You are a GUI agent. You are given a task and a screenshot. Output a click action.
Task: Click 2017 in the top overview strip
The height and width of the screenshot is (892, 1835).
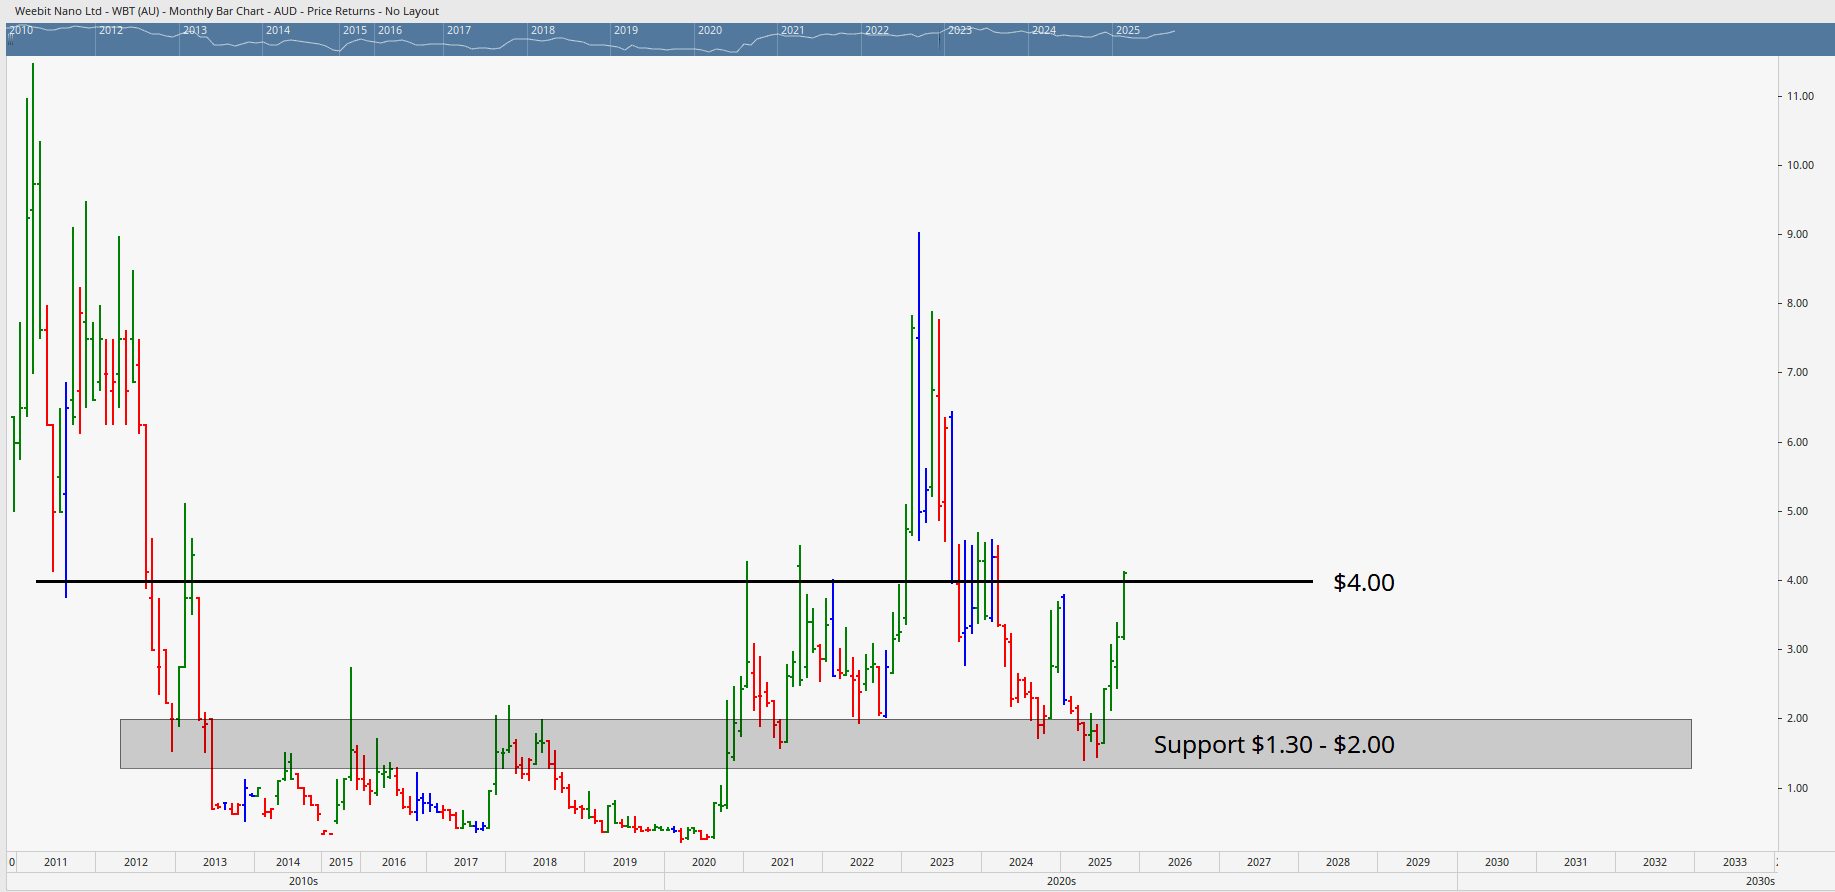pos(459,30)
